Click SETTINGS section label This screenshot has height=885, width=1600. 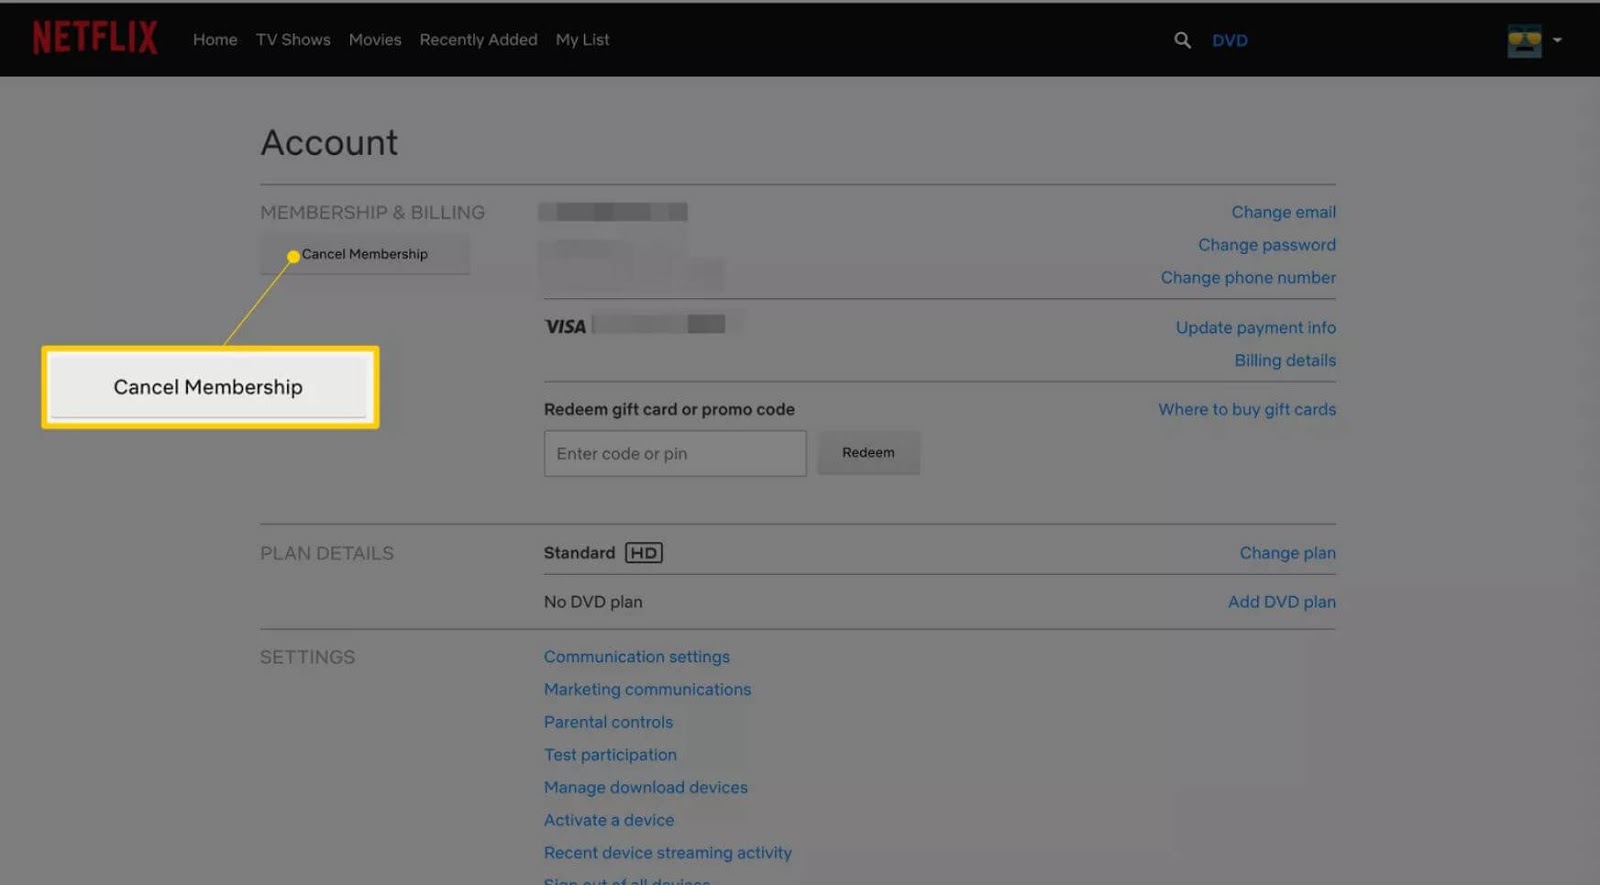[x=307, y=657]
